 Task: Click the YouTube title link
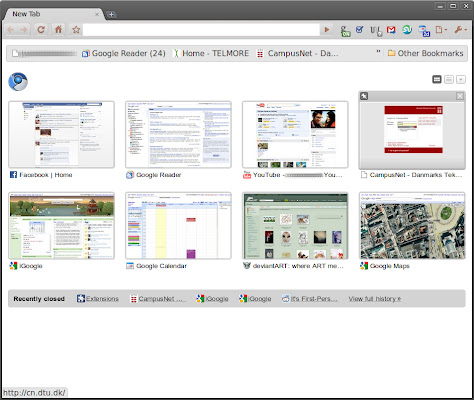coord(297,175)
